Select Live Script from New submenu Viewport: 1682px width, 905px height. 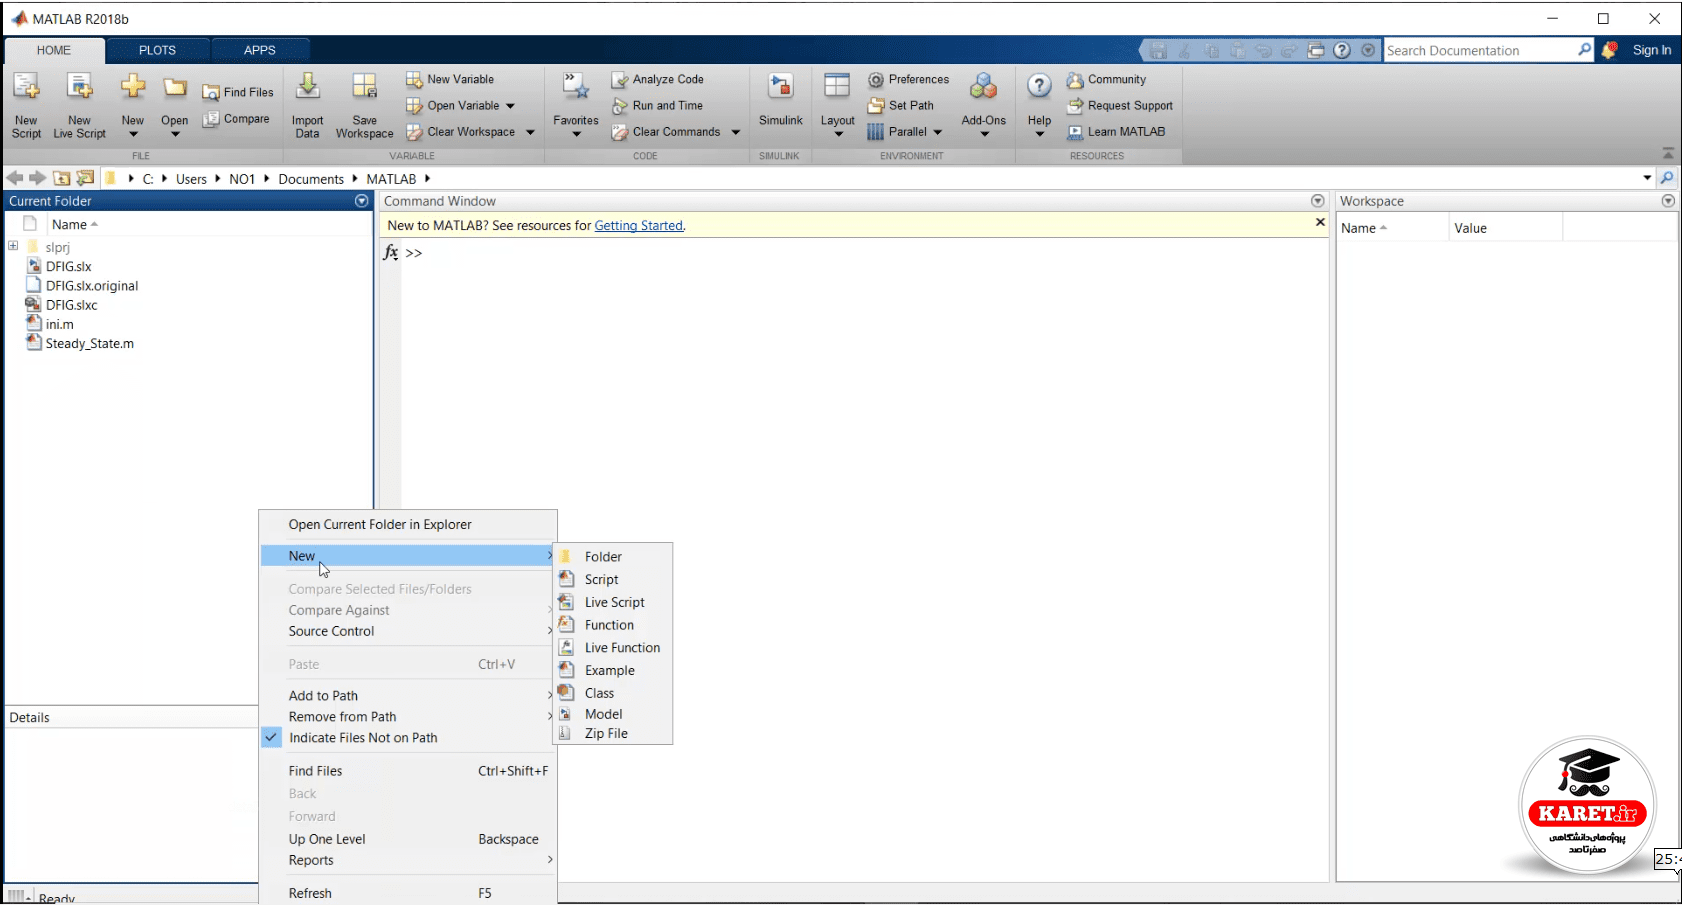click(x=613, y=602)
